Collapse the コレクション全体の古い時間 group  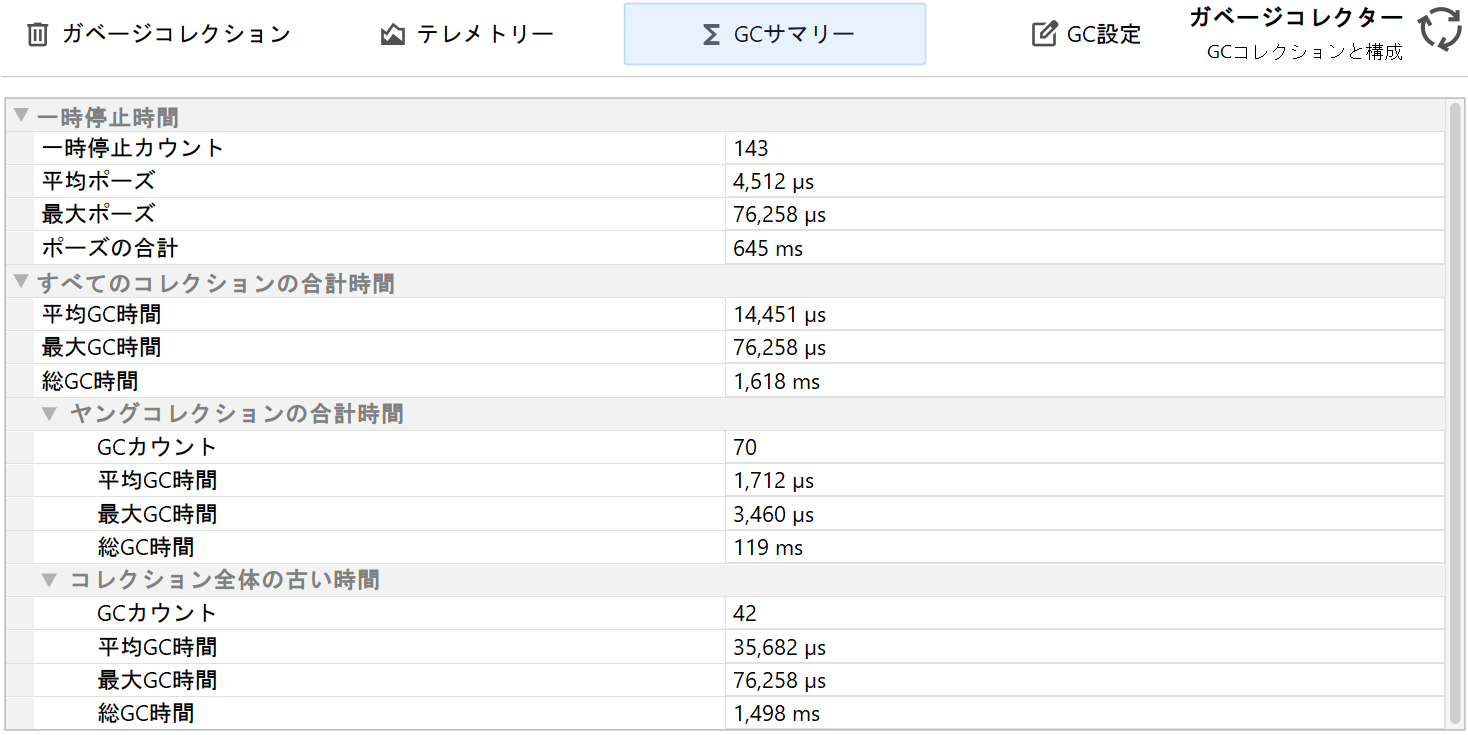point(49,580)
